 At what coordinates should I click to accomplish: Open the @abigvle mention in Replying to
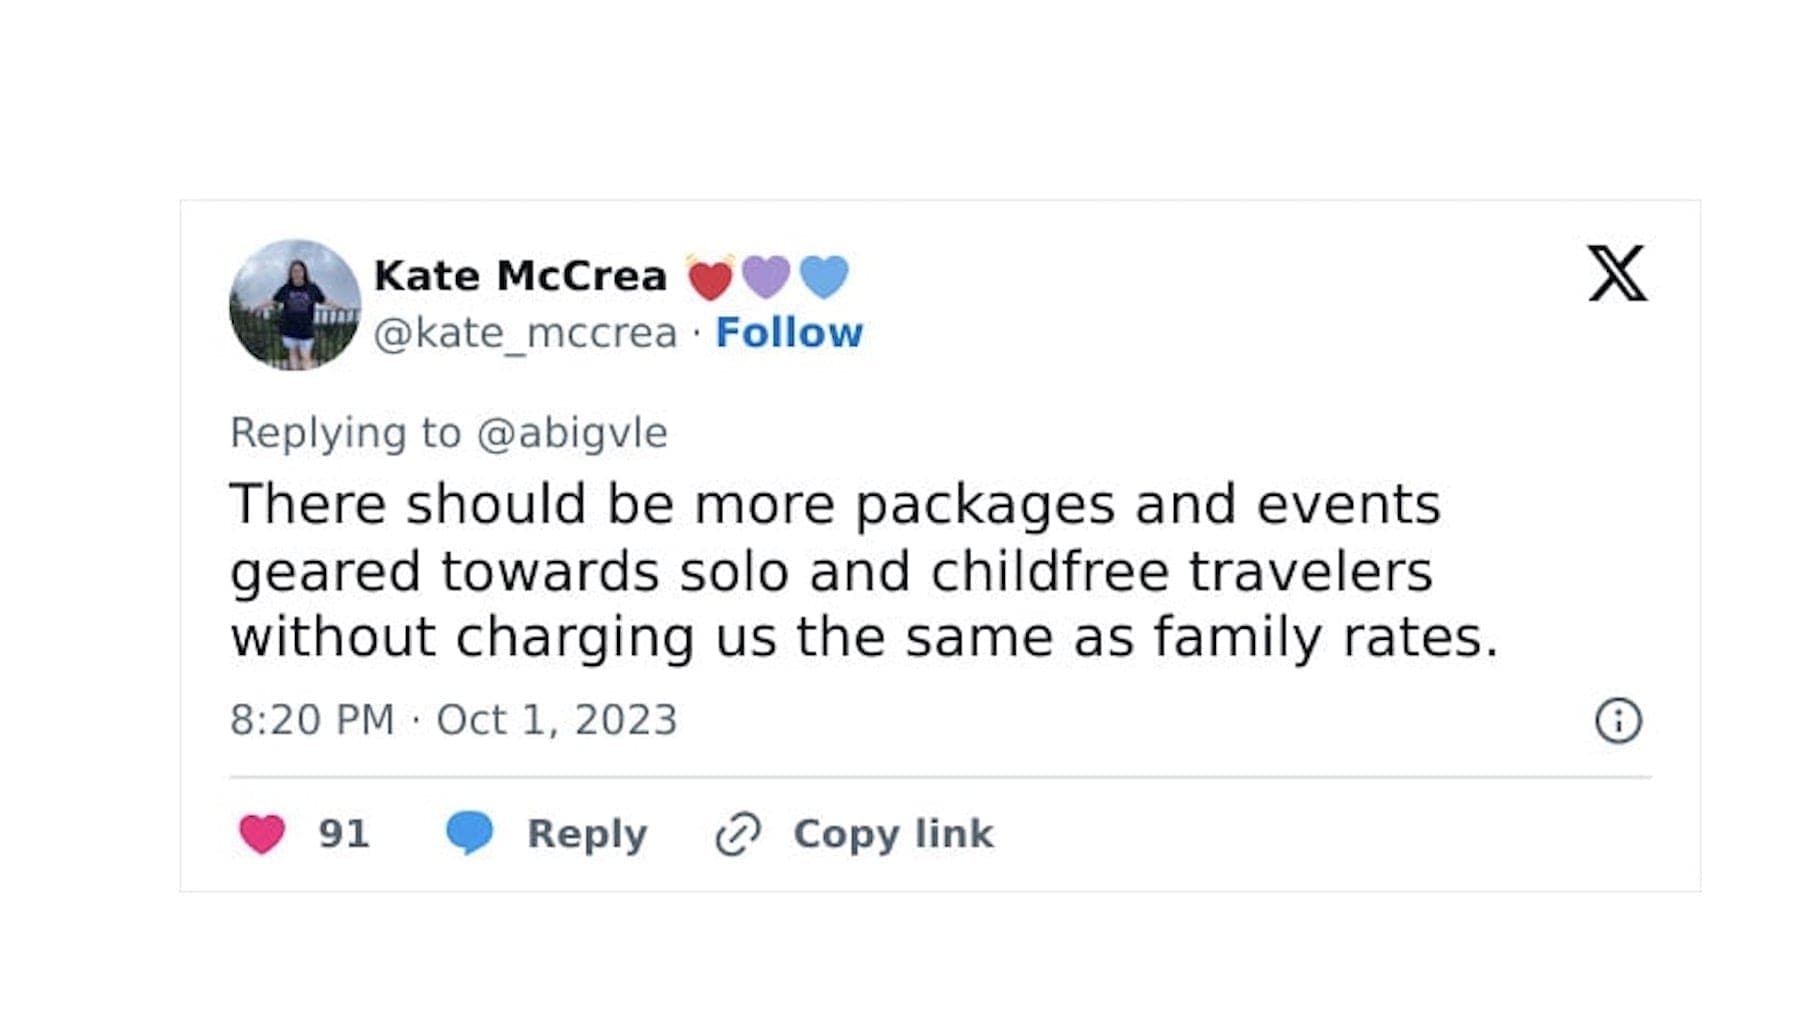[572, 433]
